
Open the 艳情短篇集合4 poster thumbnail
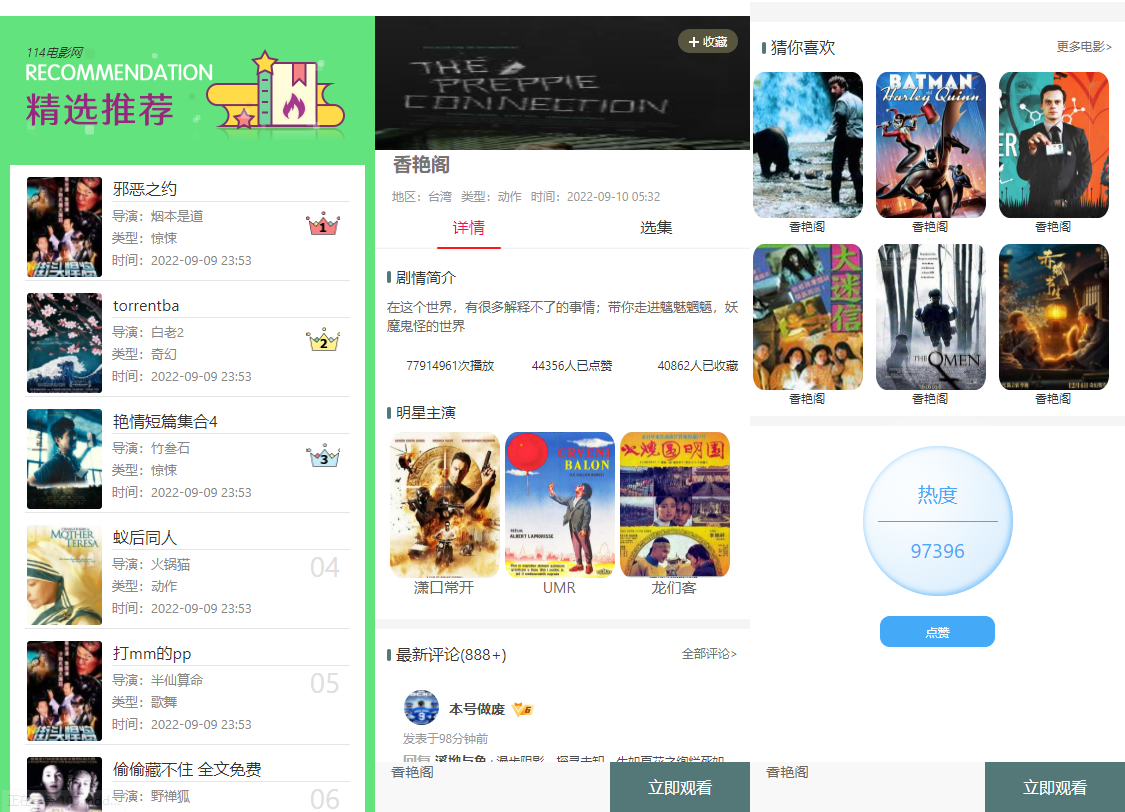click(65, 459)
